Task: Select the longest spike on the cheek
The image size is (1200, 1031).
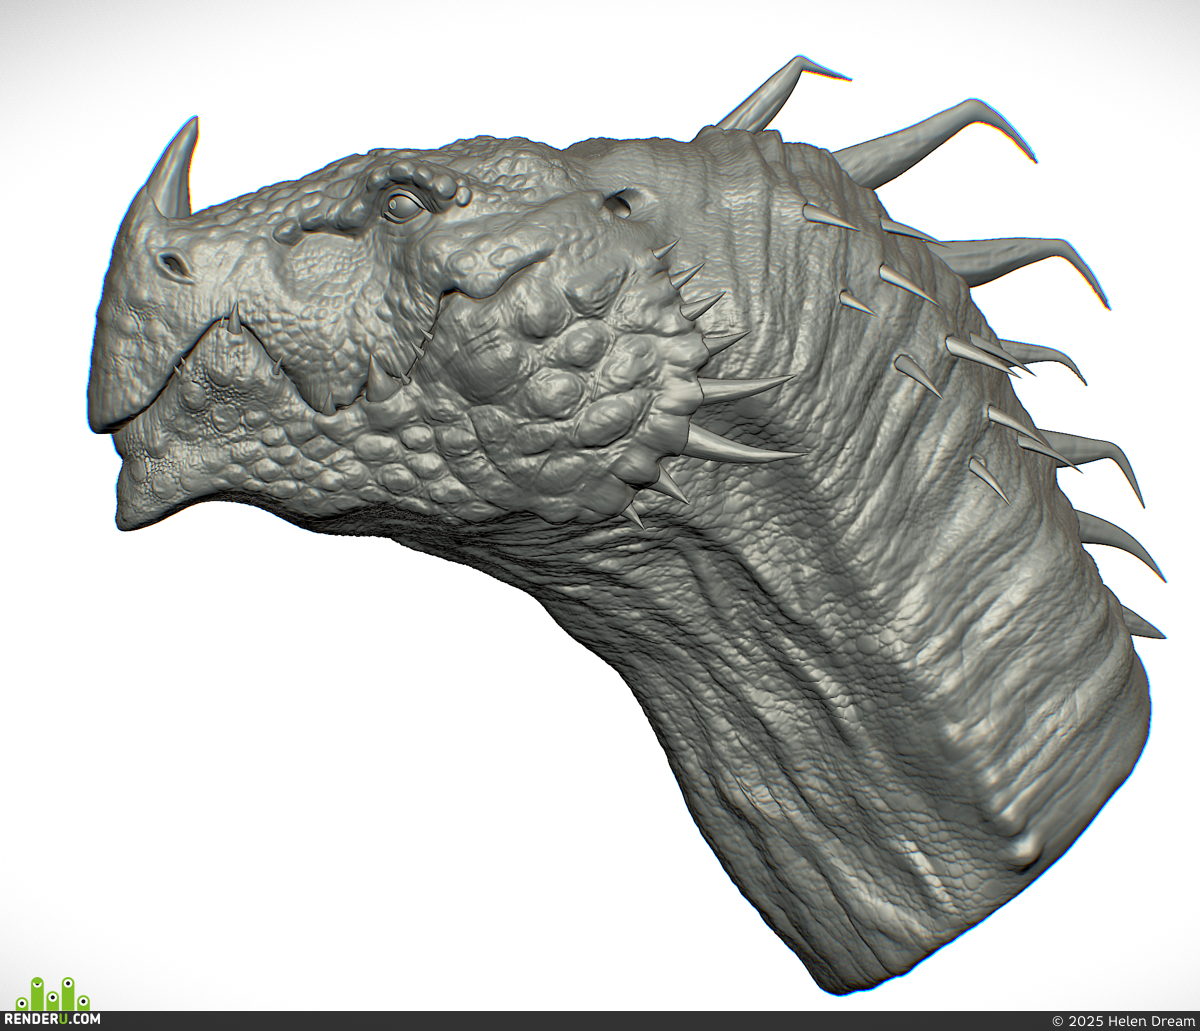Action: coord(740,447)
